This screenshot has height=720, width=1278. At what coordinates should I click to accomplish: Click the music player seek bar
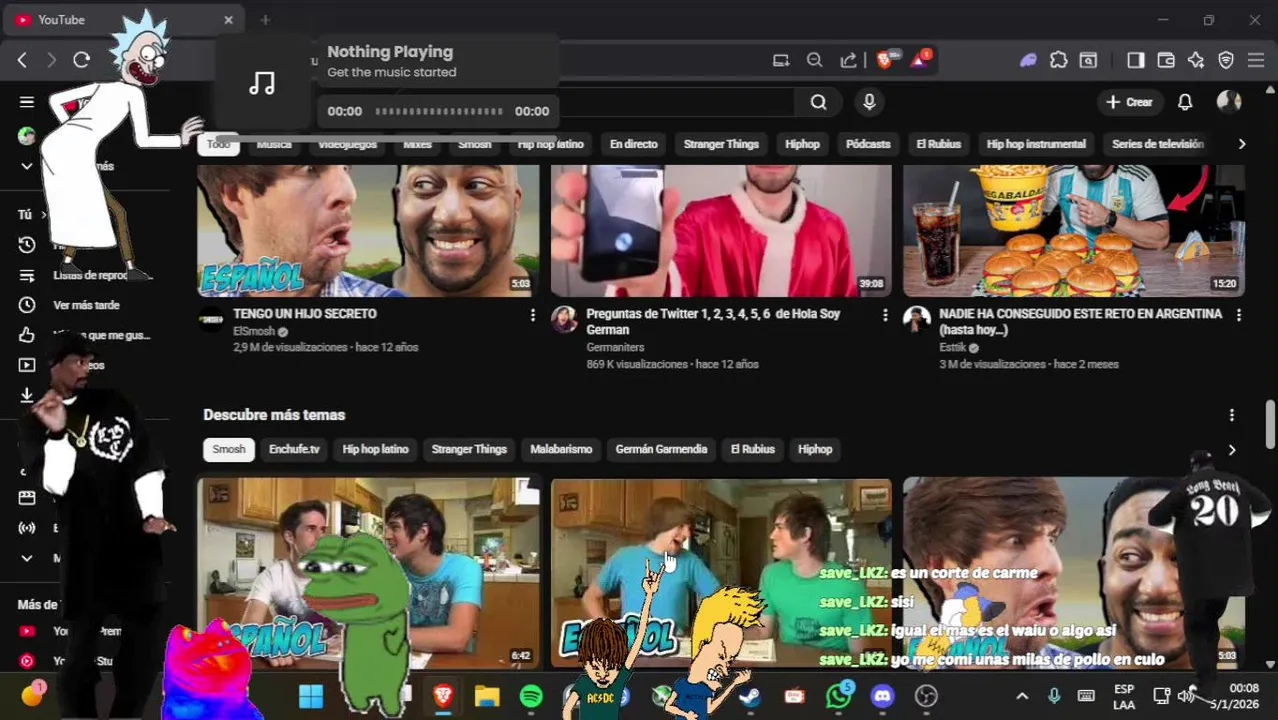[439, 111]
